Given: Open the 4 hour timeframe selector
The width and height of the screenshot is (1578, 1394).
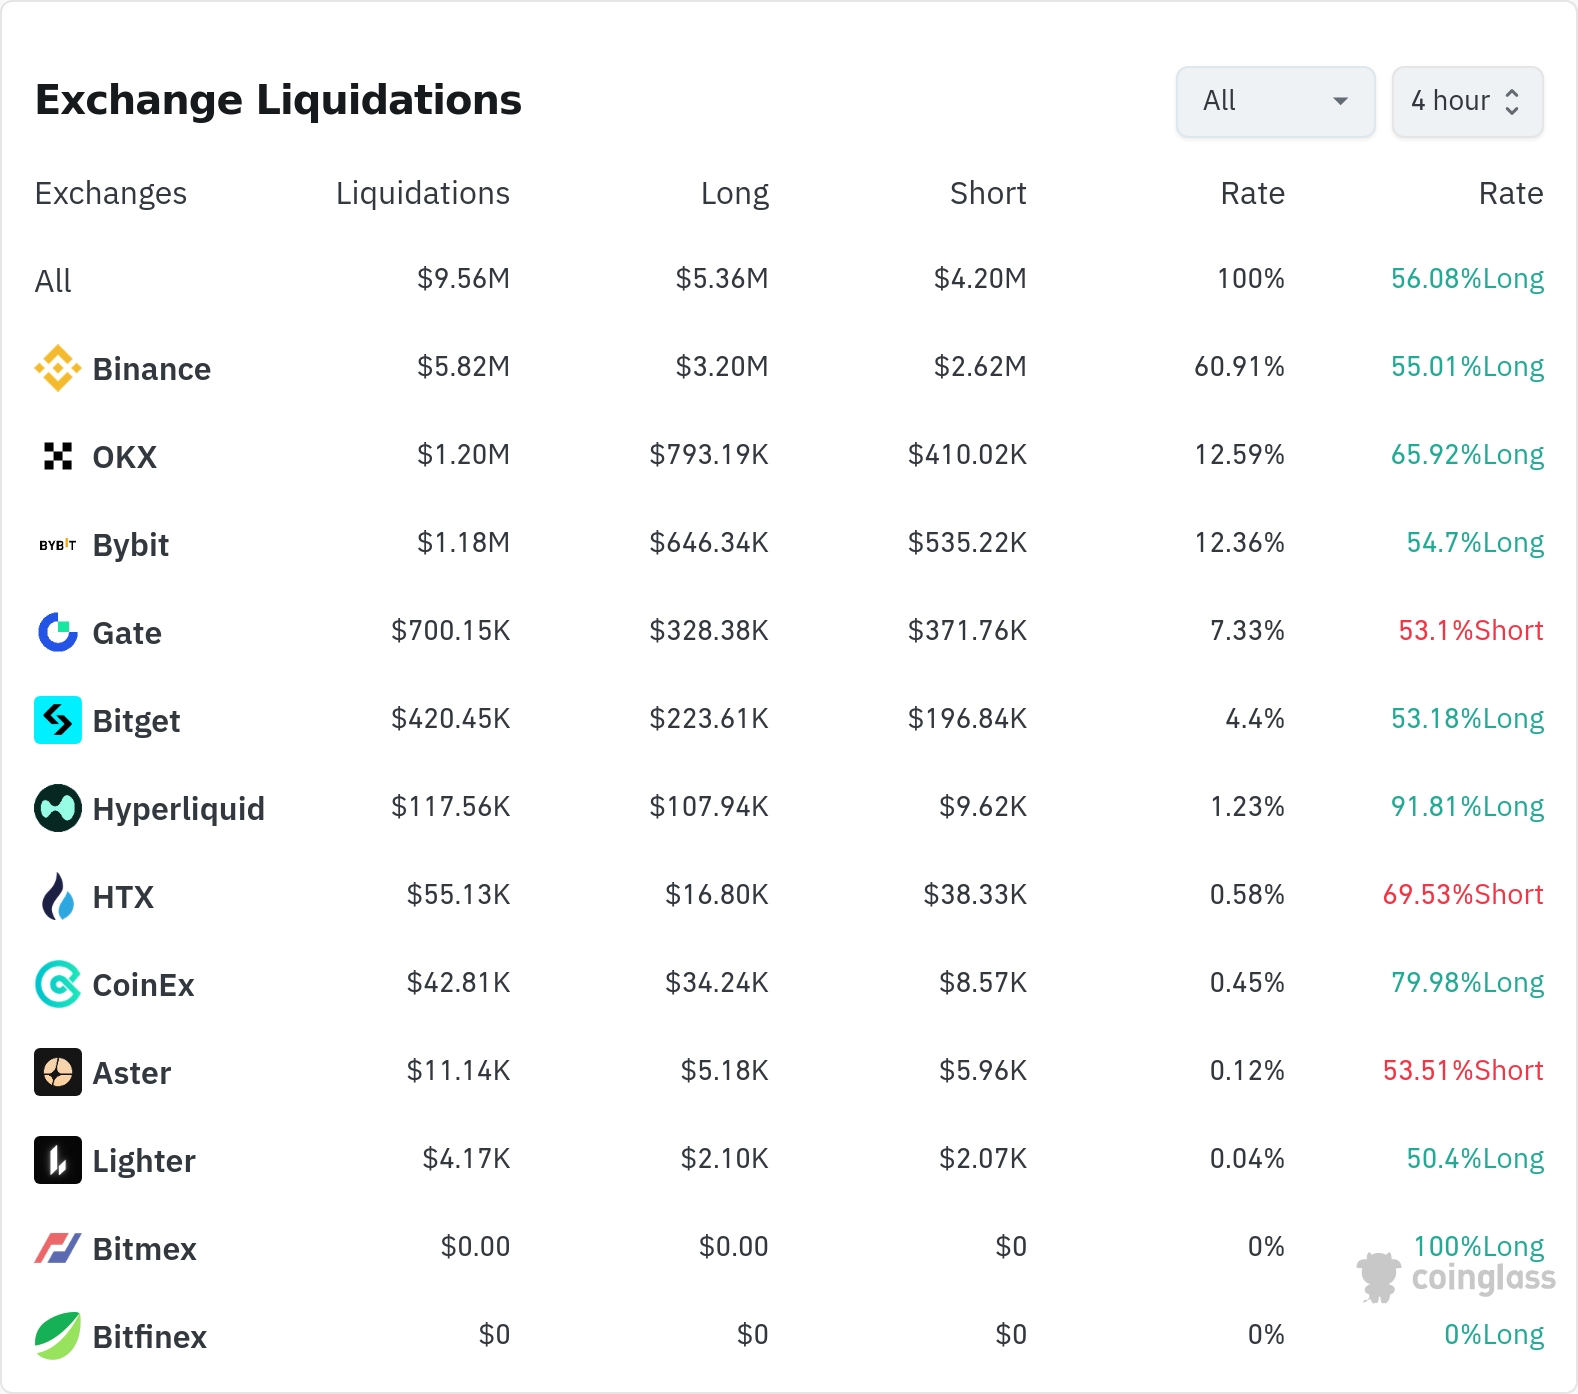Looking at the screenshot, I should click(1467, 101).
